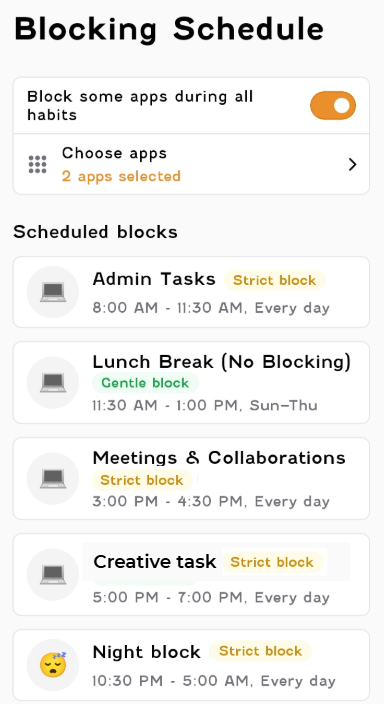This screenshot has height=704, width=384.
Task: Click sleeping face icon of Night block
Action: click(x=53, y=665)
